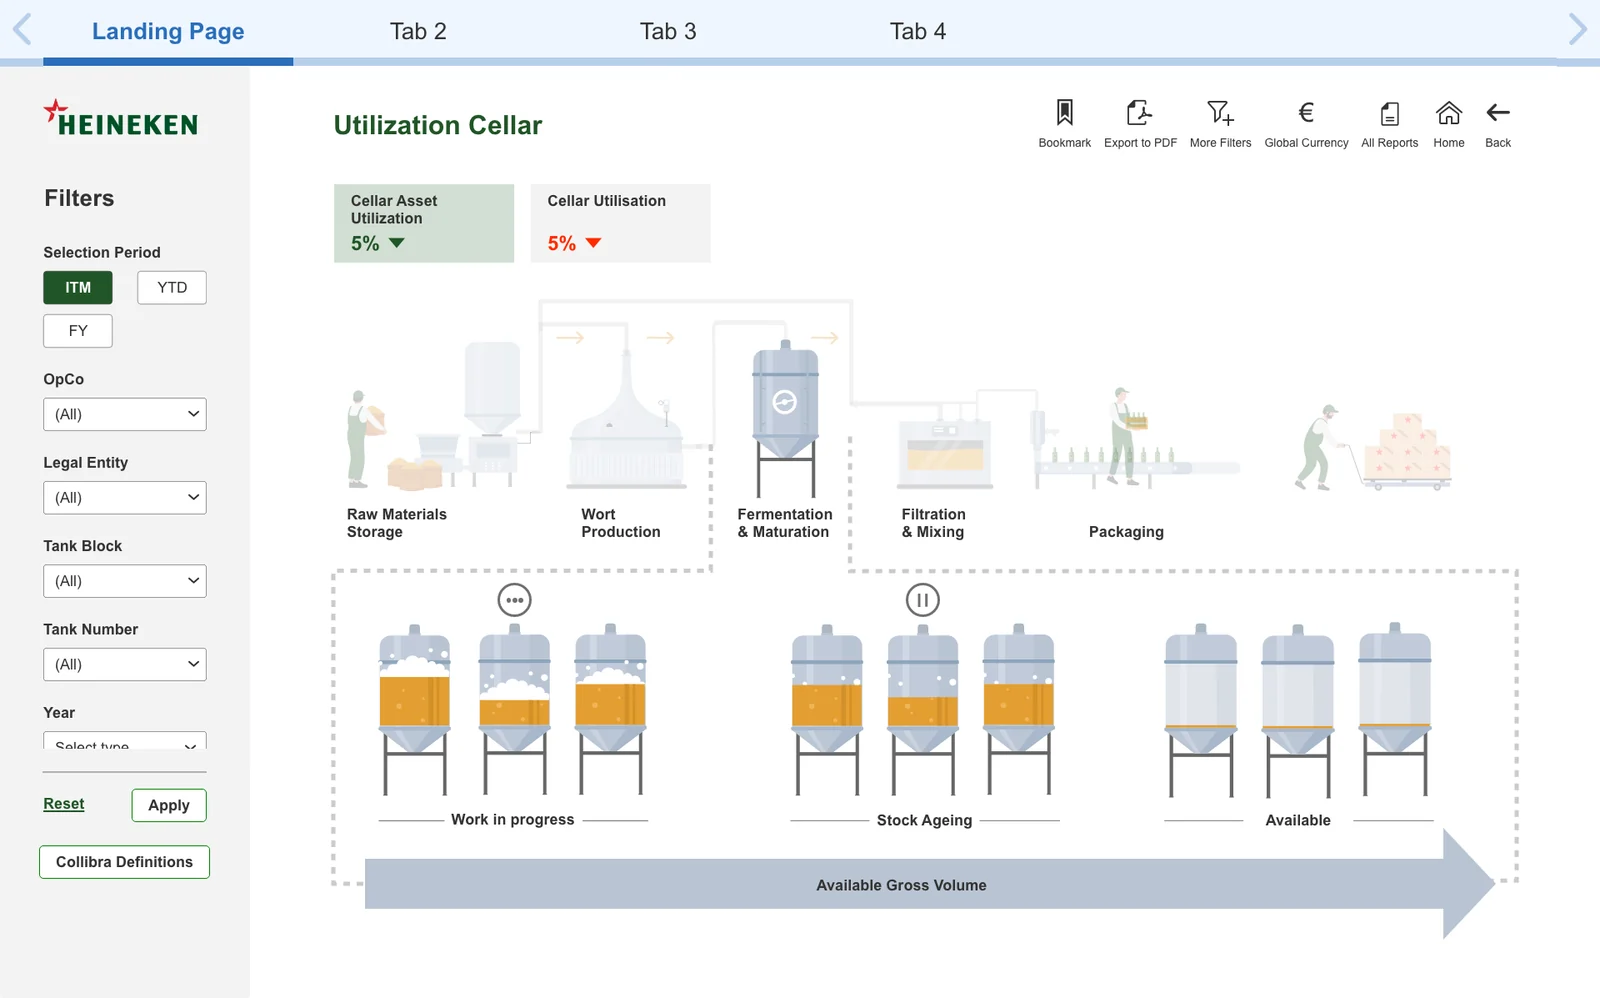Select the Raw Materials Storage illustration
This screenshot has width=1600, height=998.
click(x=433, y=415)
